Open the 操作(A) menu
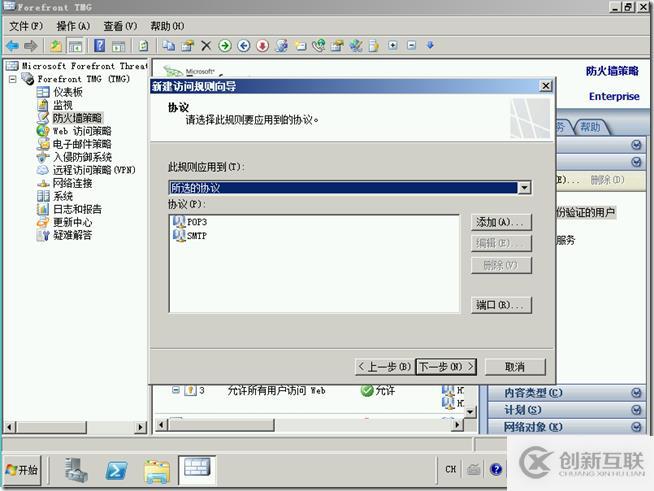The height and width of the screenshot is (491, 654). tap(73, 26)
